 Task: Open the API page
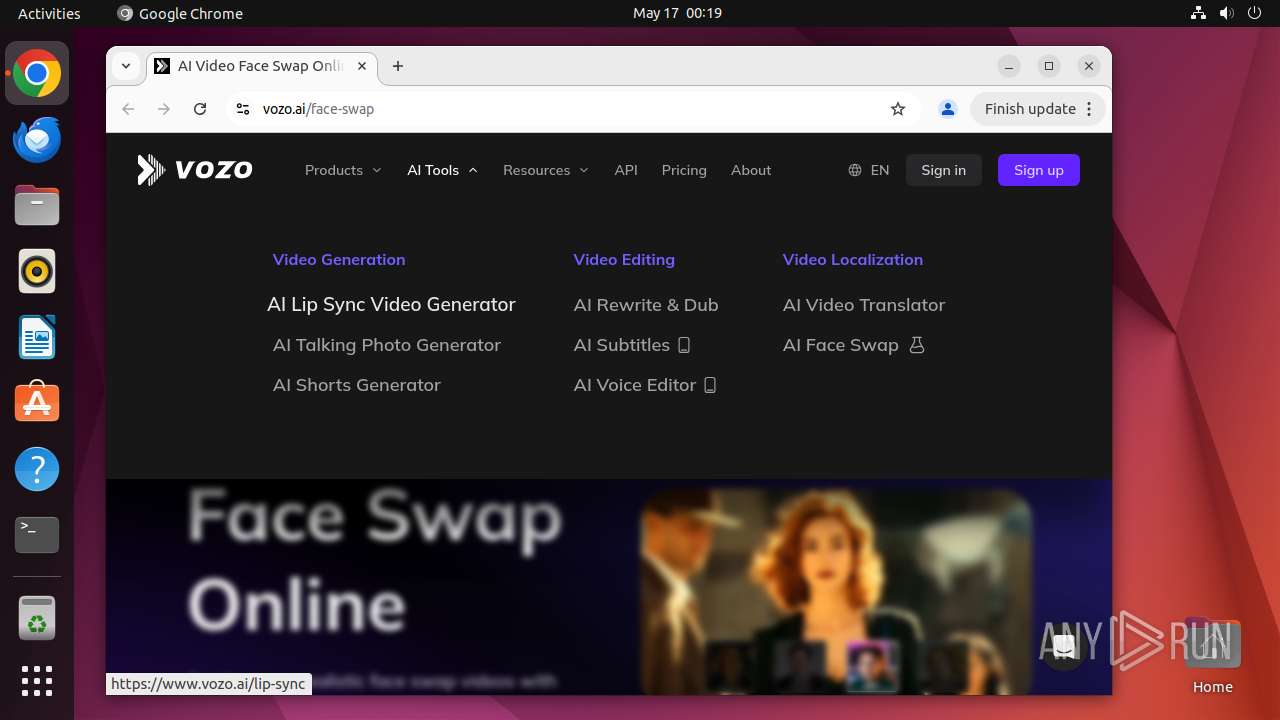click(x=626, y=170)
